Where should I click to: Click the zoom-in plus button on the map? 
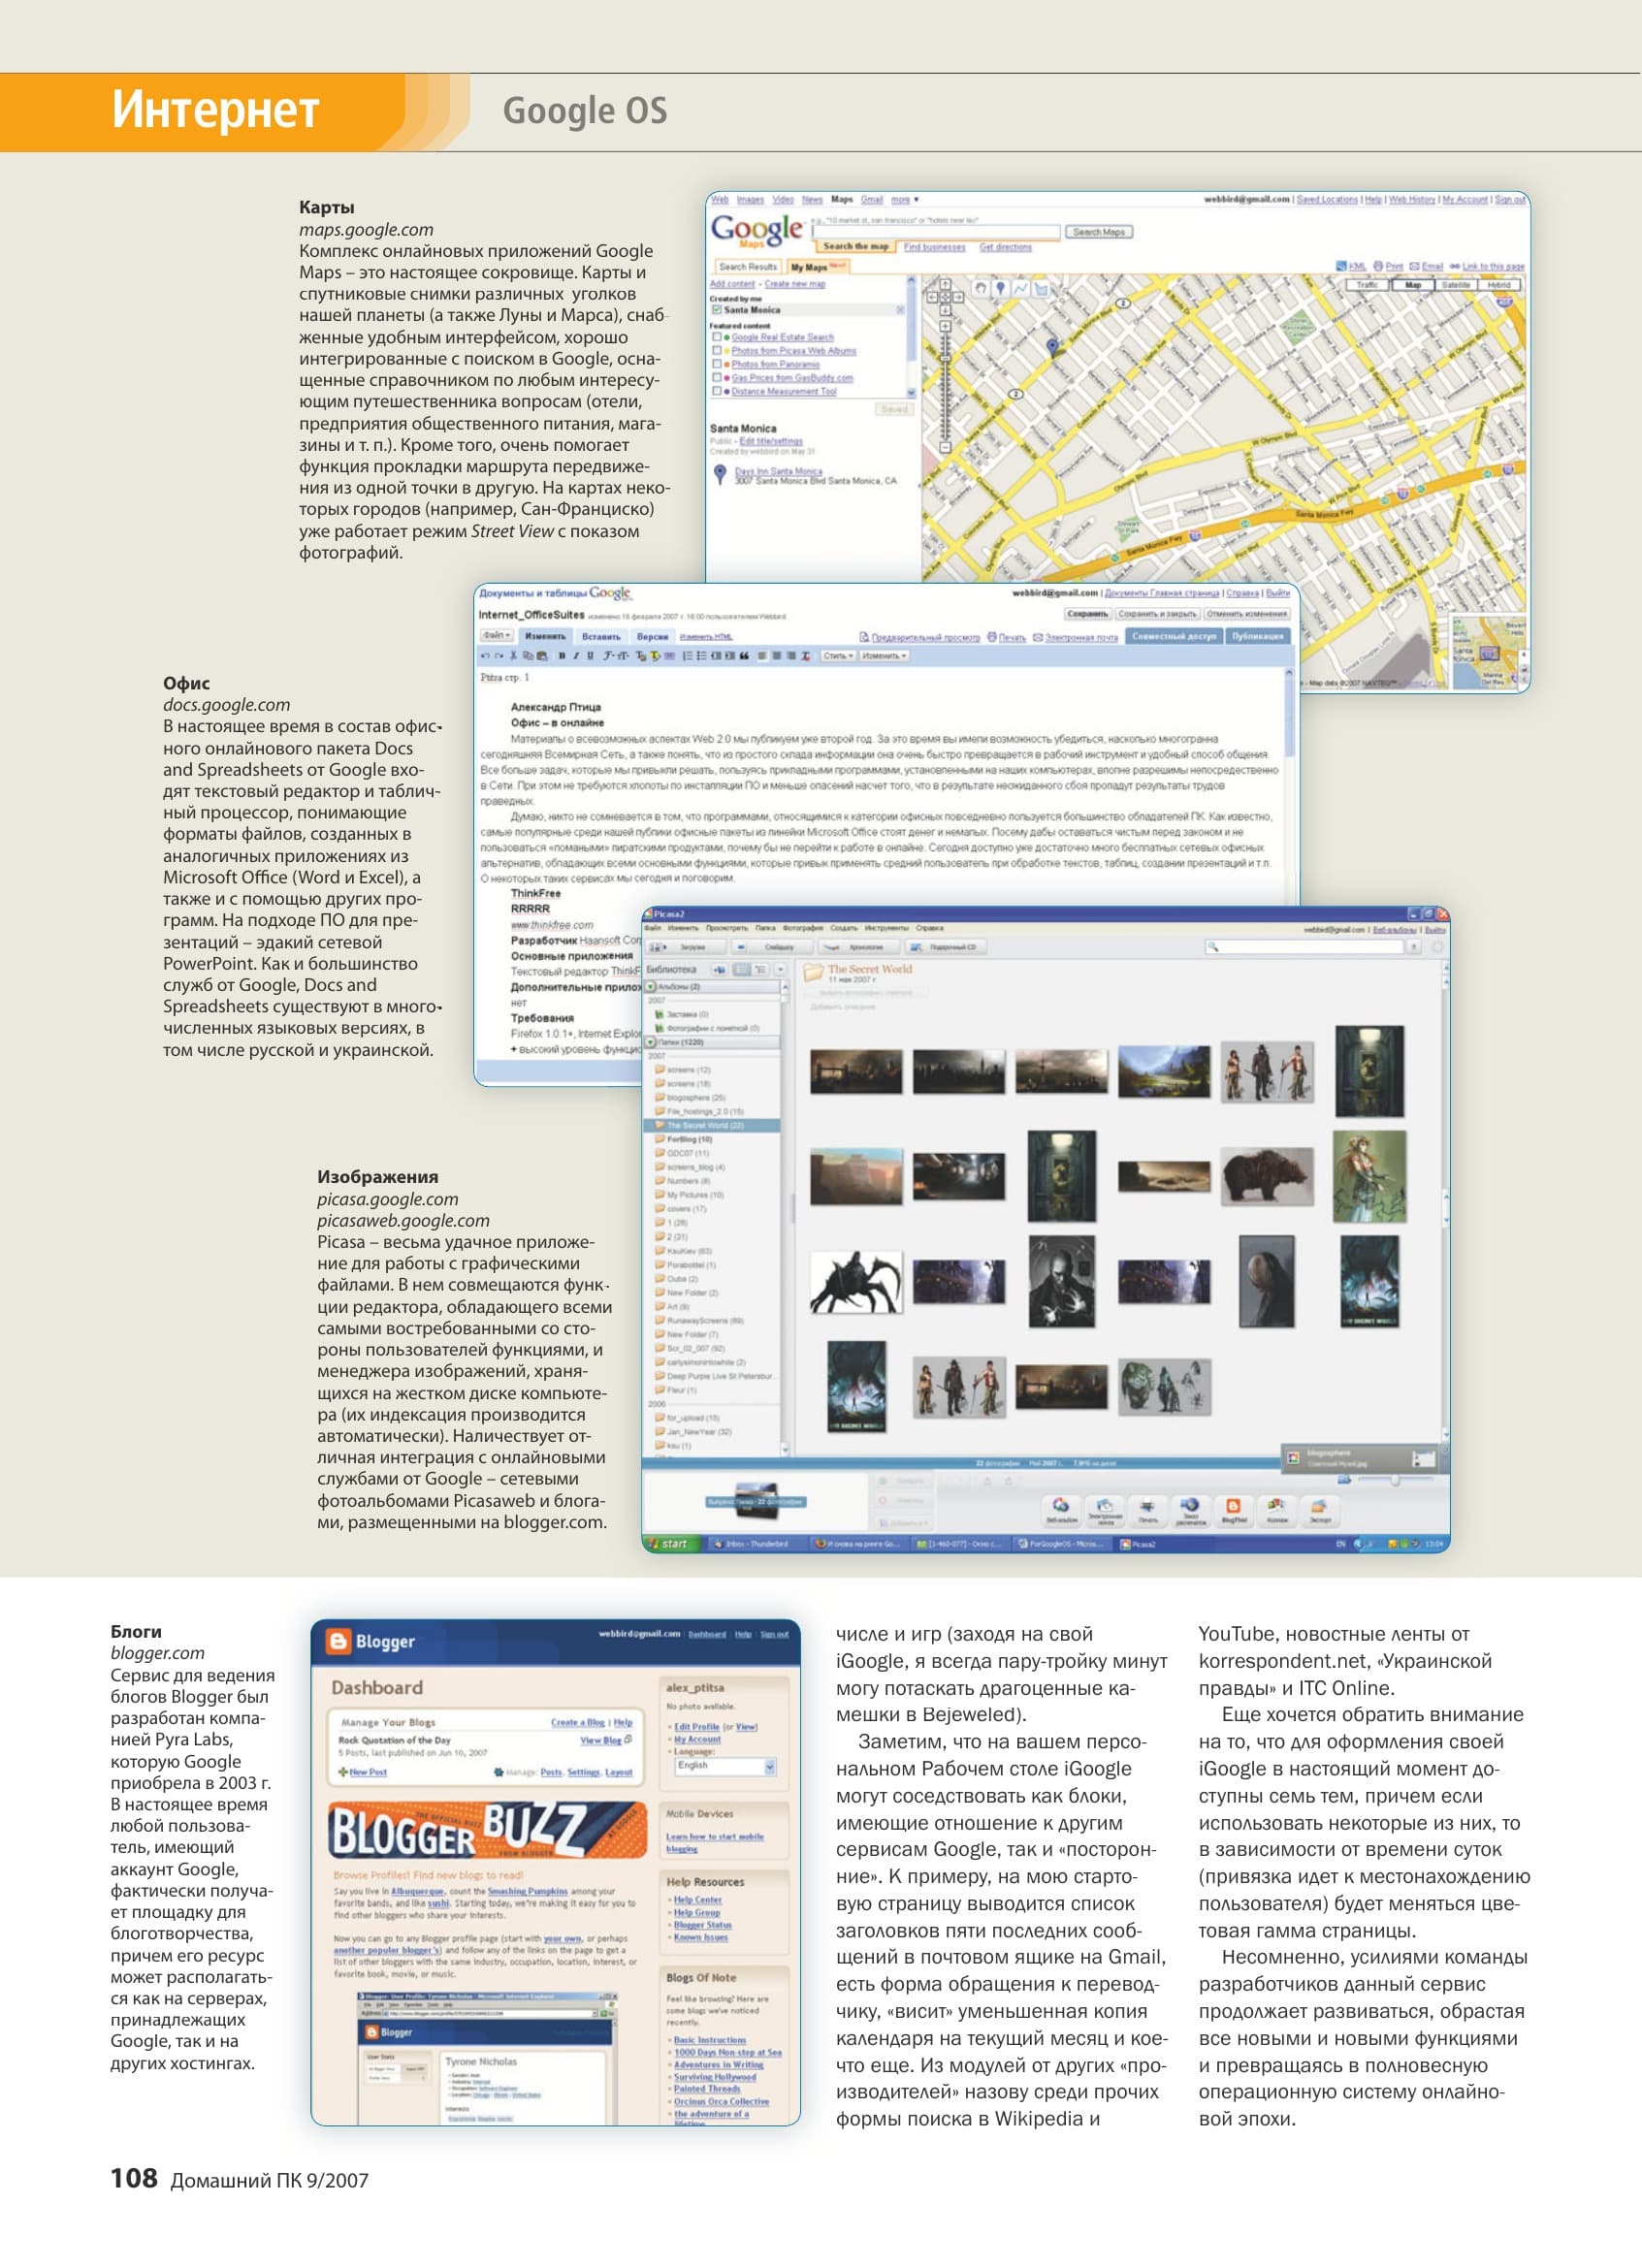(x=945, y=326)
